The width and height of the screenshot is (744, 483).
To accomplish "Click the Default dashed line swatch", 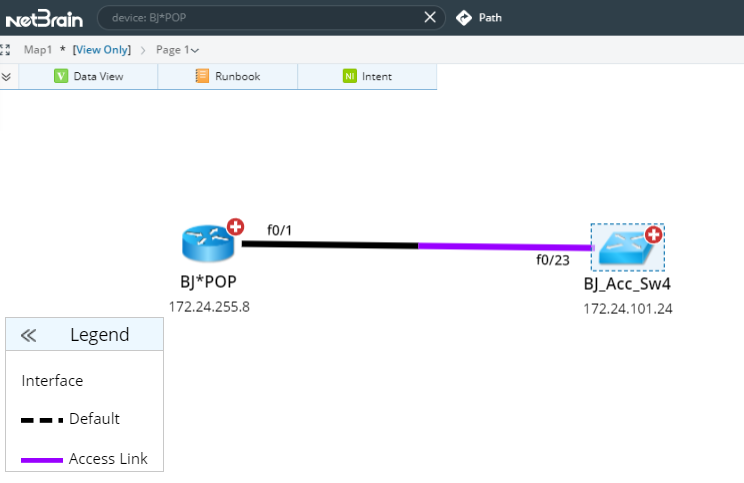I will (x=42, y=420).
